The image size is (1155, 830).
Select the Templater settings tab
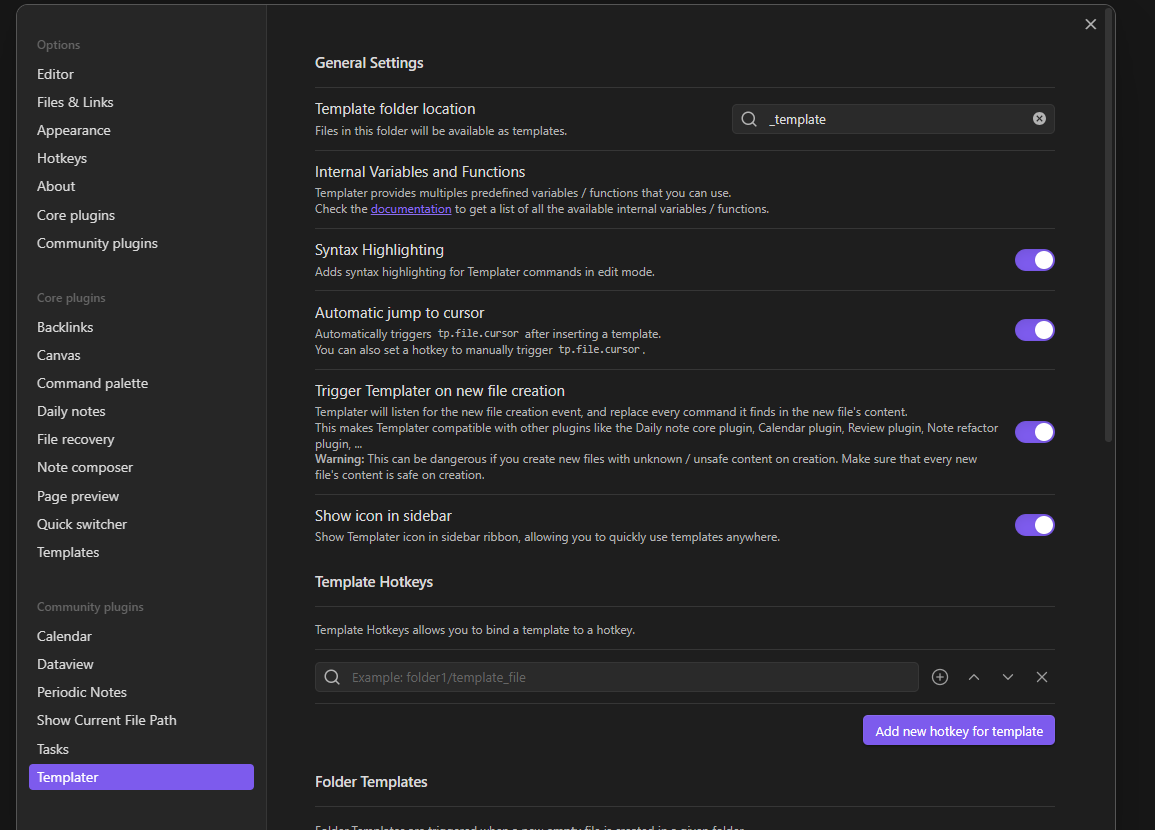pos(141,777)
